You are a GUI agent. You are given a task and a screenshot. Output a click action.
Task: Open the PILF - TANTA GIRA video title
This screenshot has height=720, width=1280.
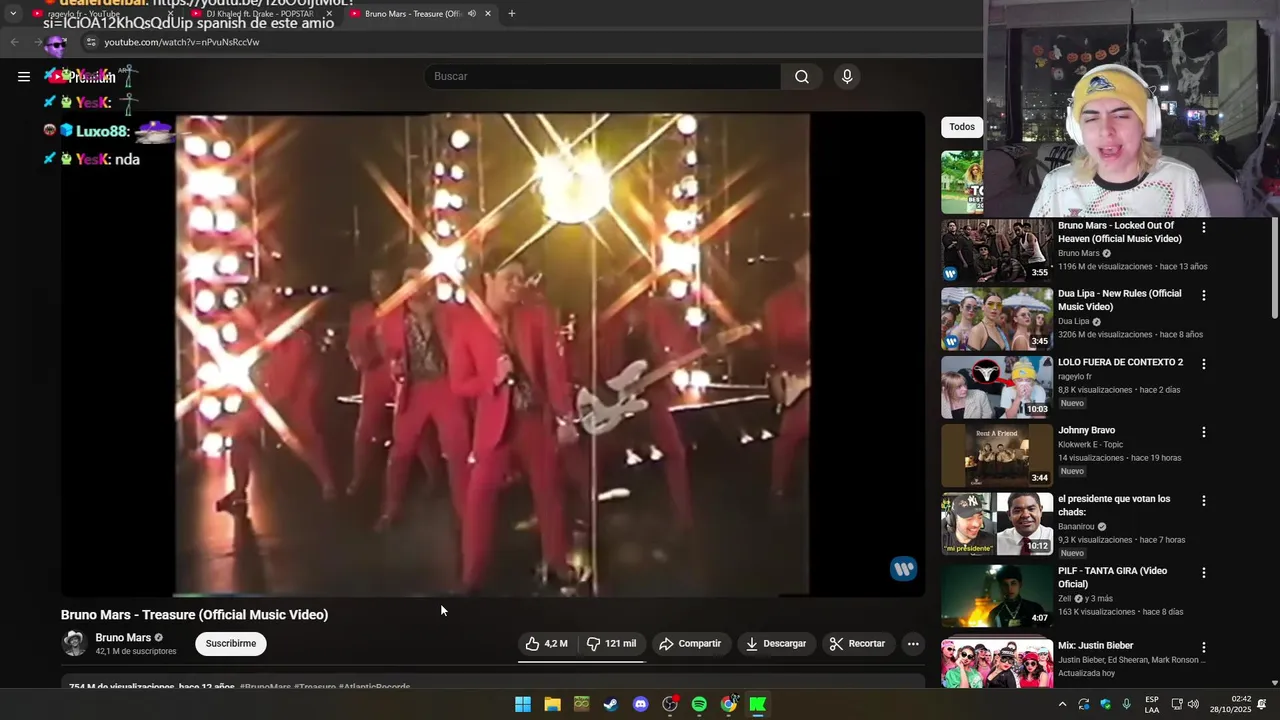pyautogui.click(x=1112, y=577)
